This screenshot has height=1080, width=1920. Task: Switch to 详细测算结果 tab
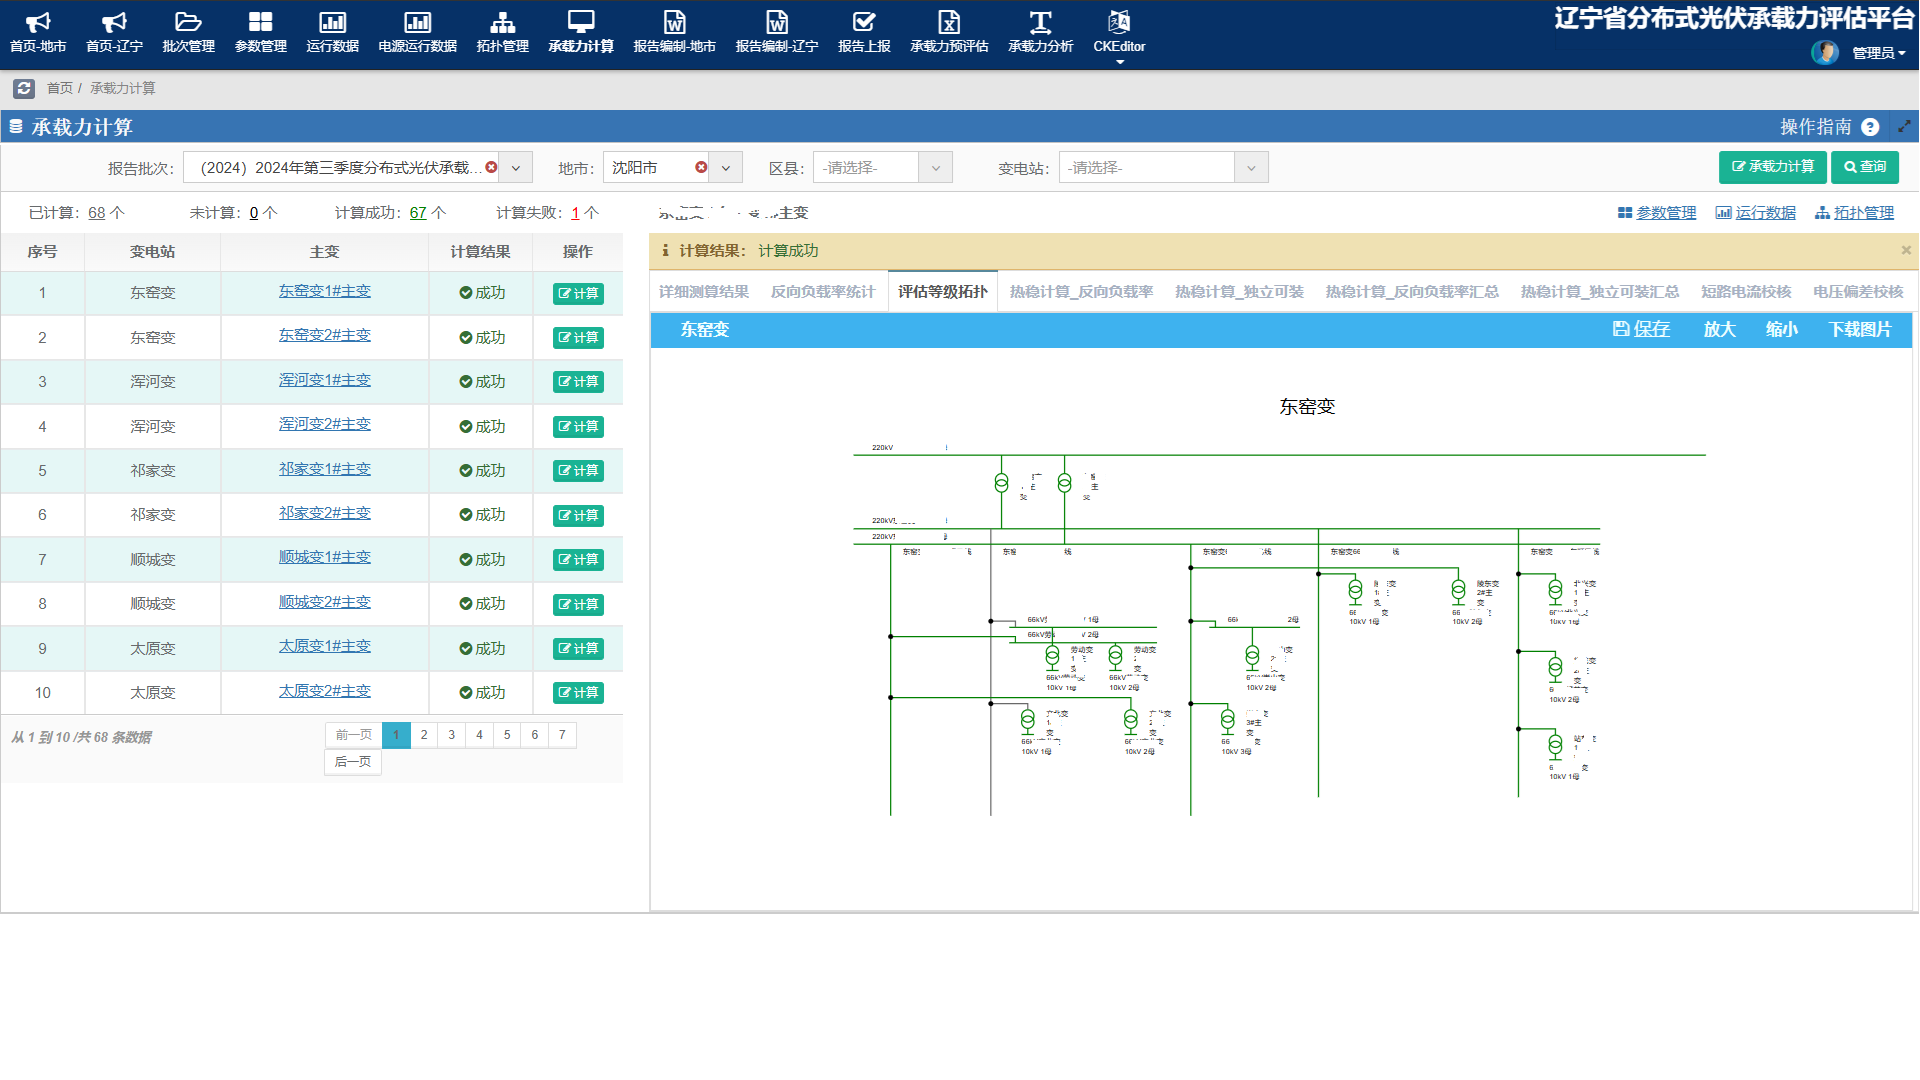(x=703, y=292)
